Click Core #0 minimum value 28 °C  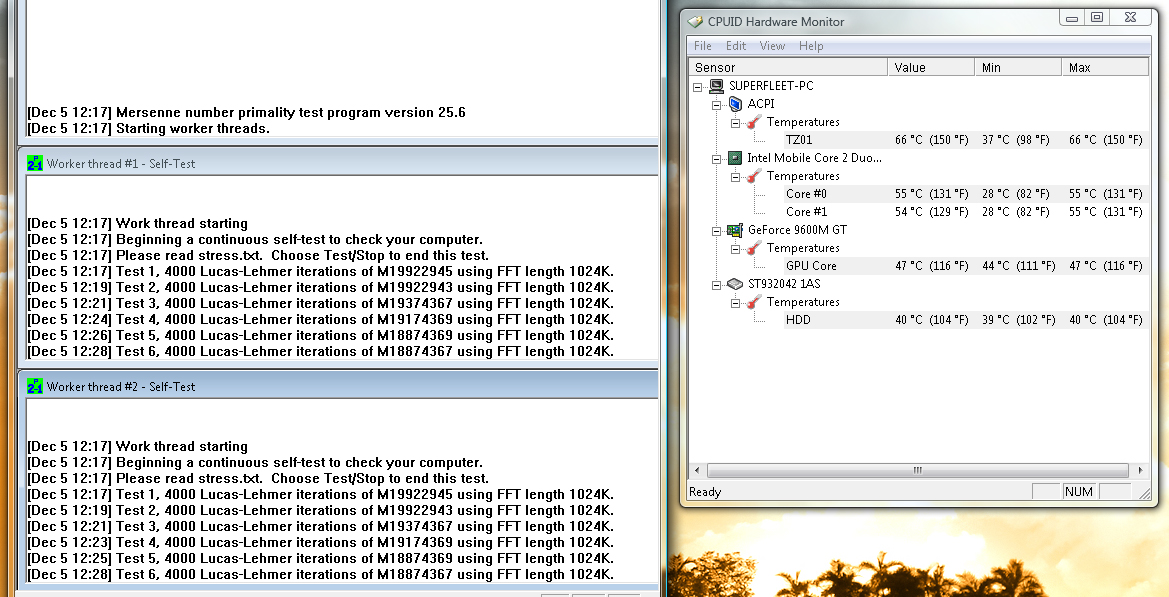pos(1015,194)
